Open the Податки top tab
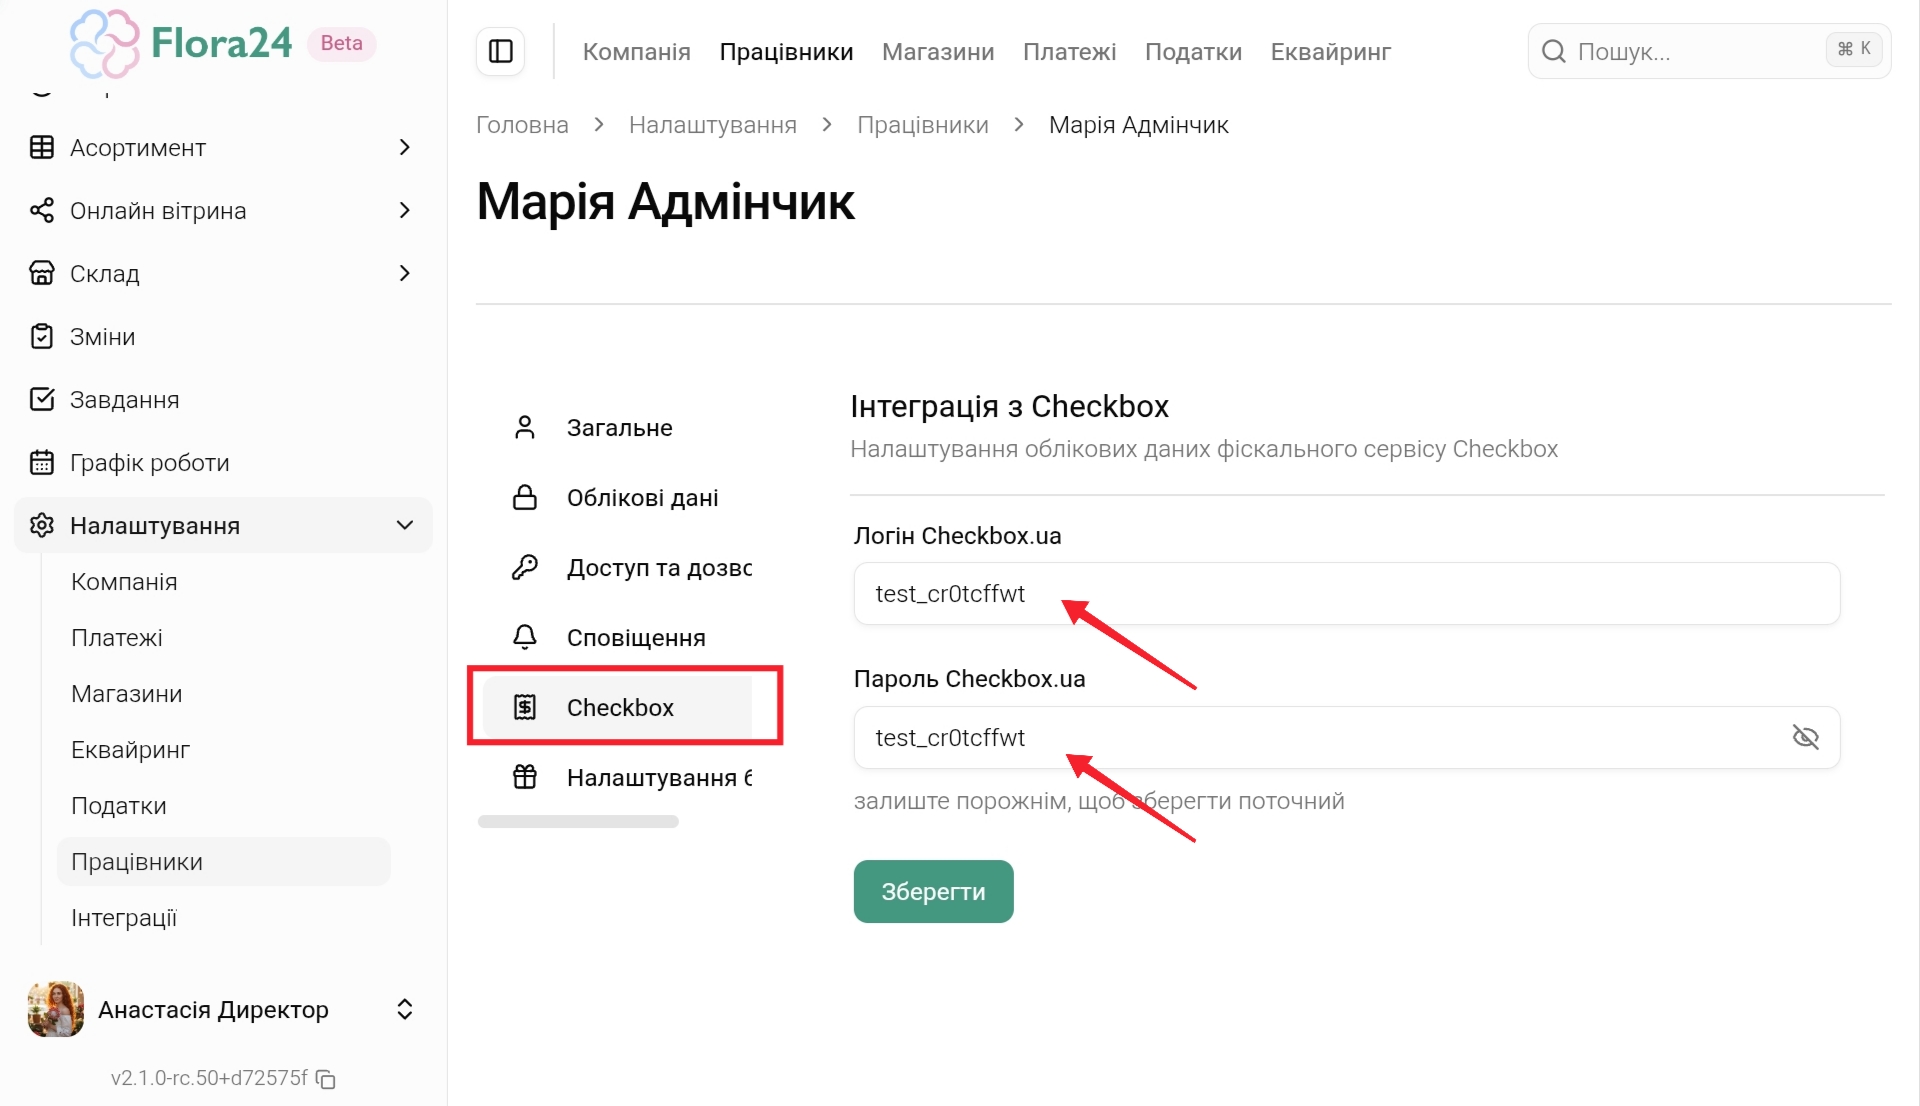The height and width of the screenshot is (1106, 1920). pos(1193,52)
